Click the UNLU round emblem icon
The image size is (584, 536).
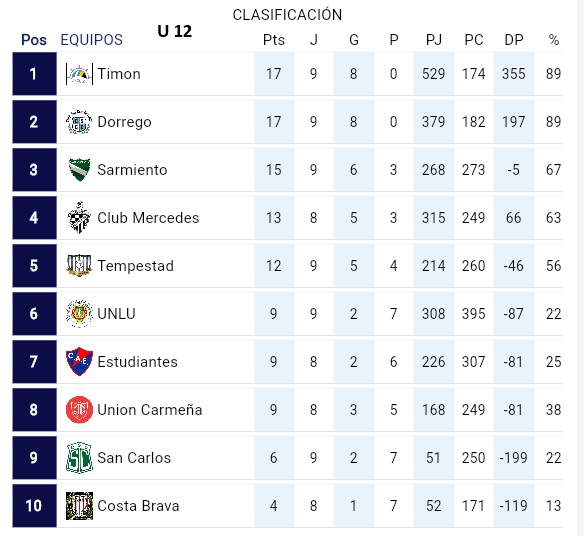click(x=79, y=314)
